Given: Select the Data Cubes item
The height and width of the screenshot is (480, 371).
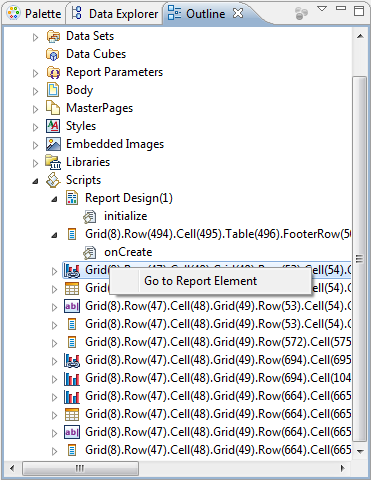Looking at the screenshot, I should (96, 54).
